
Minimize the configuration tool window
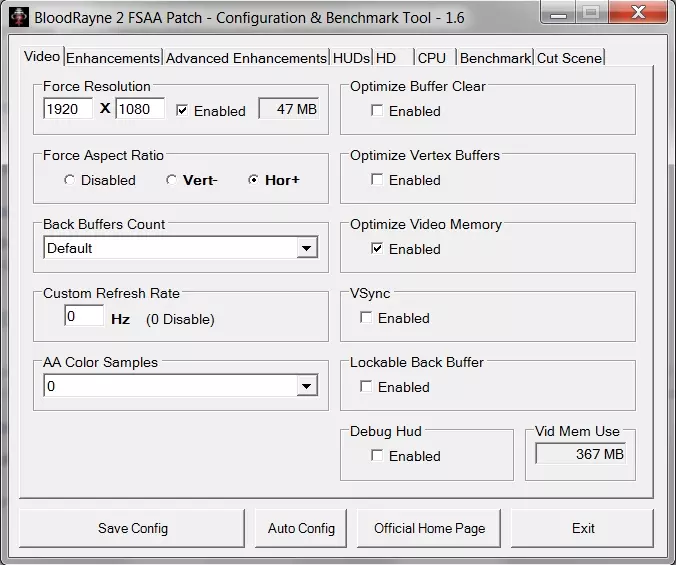tap(558, 13)
